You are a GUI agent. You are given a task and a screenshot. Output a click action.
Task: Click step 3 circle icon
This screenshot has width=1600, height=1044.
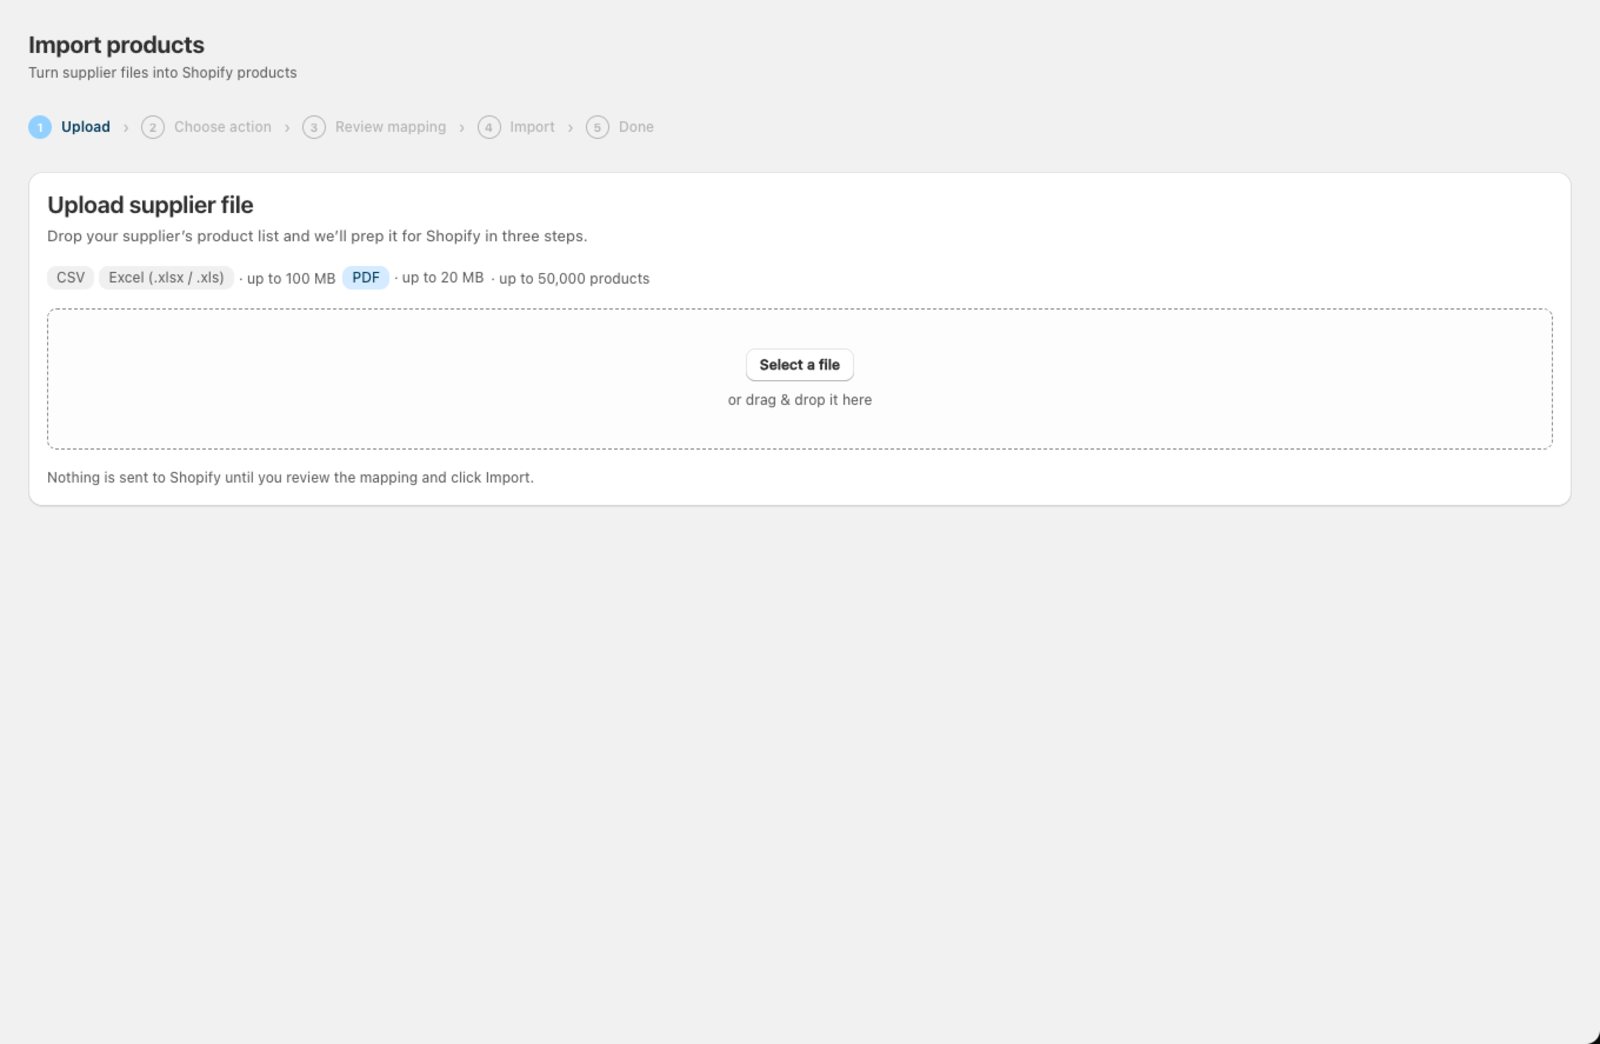(x=314, y=127)
